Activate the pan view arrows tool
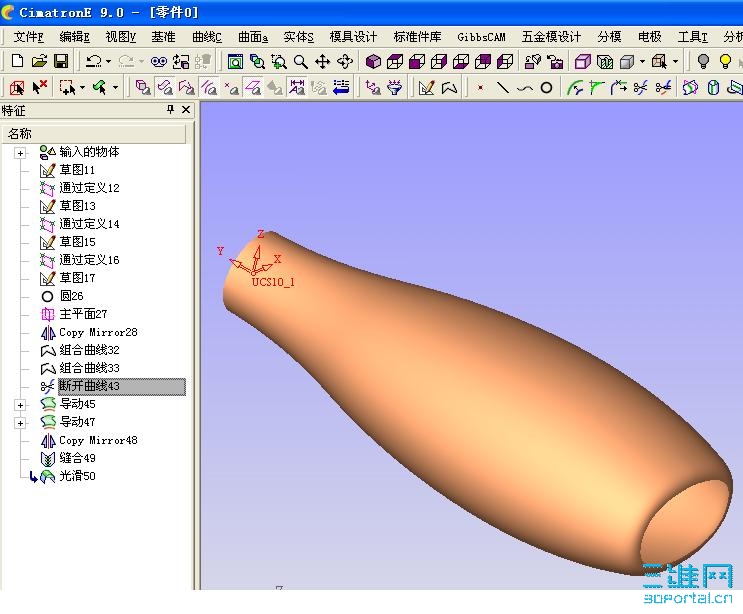The height and width of the screenshot is (614, 743). coord(322,61)
